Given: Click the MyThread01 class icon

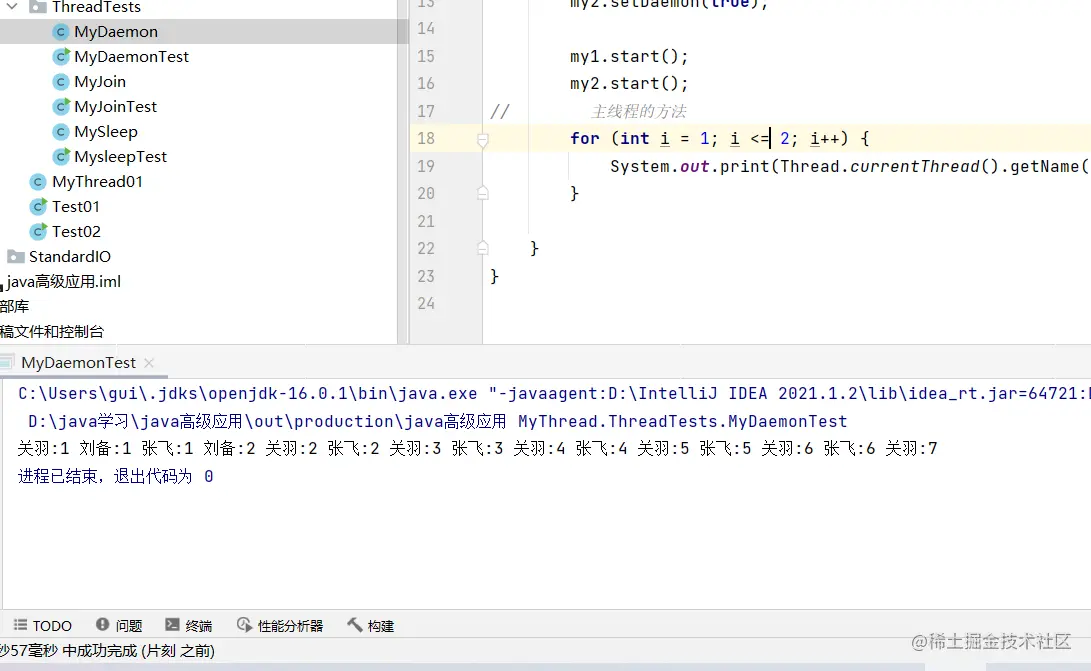Looking at the screenshot, I should coord(39,182).
